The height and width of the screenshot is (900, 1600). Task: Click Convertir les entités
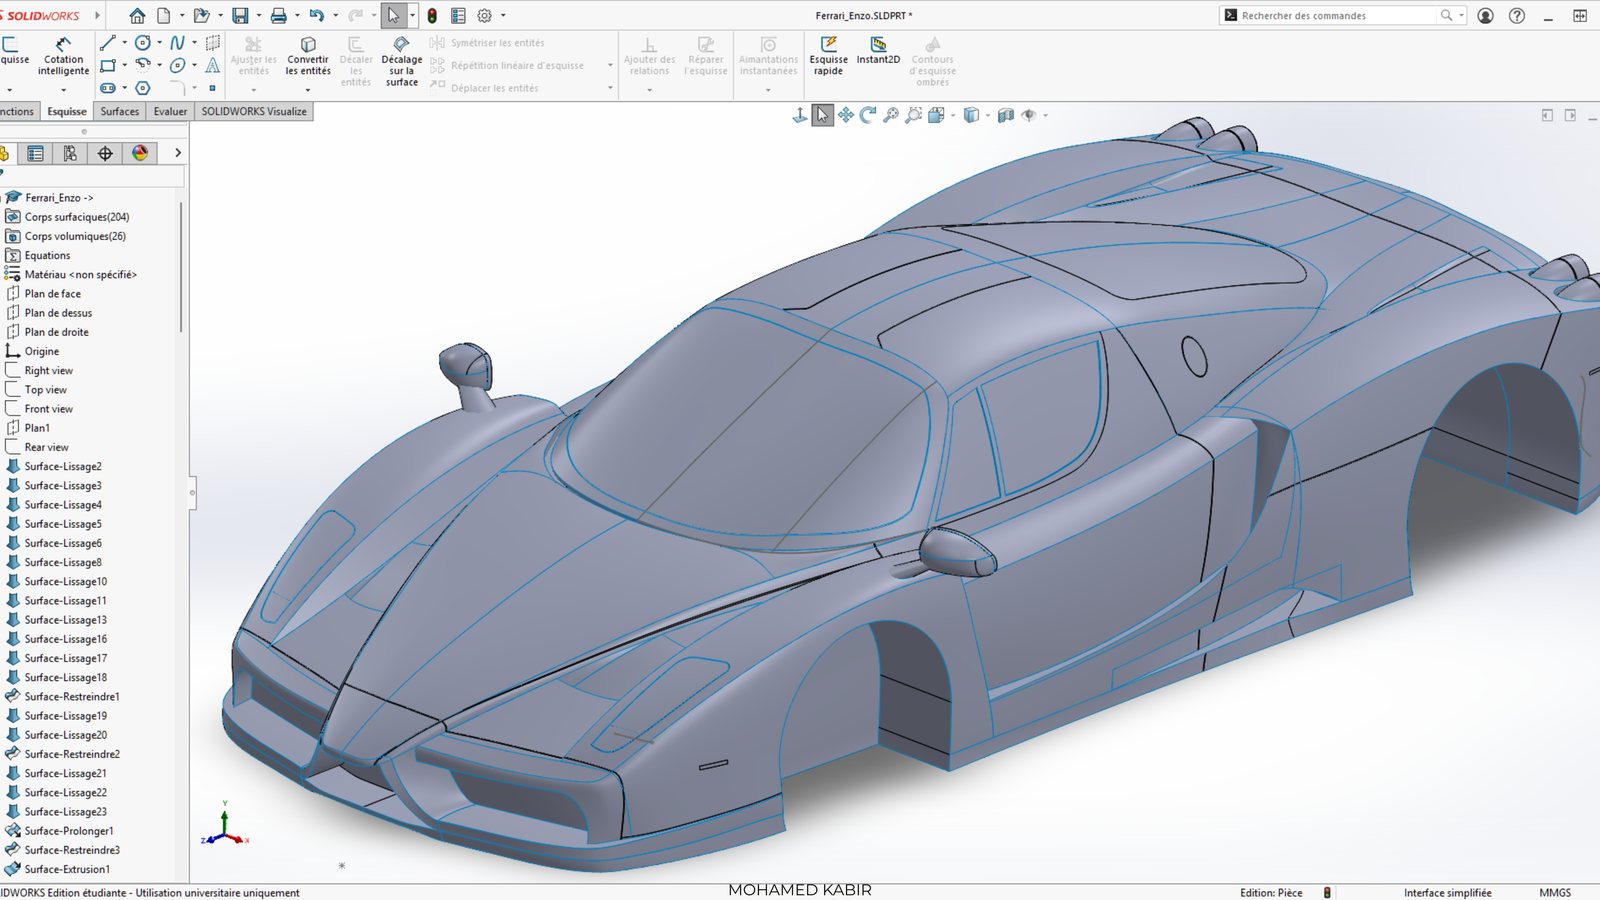click(308, 56)
